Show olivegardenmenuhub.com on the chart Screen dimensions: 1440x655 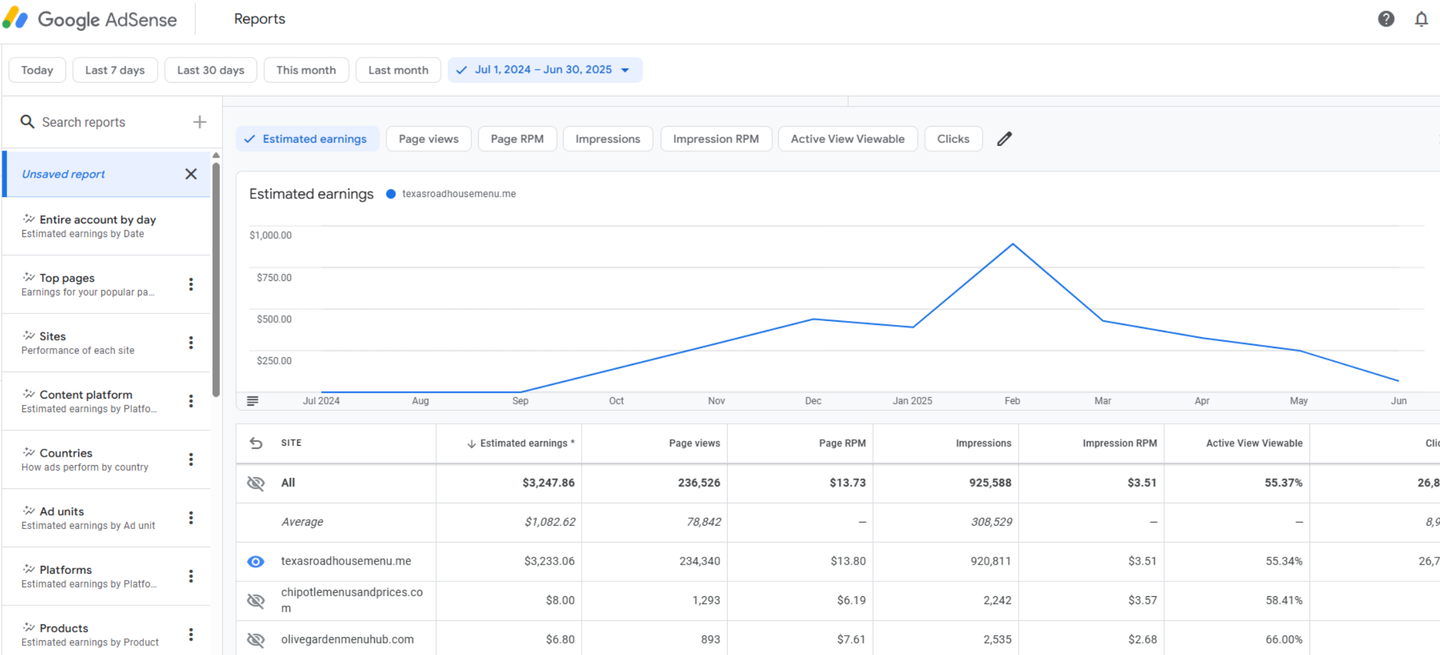pos(256,640)
